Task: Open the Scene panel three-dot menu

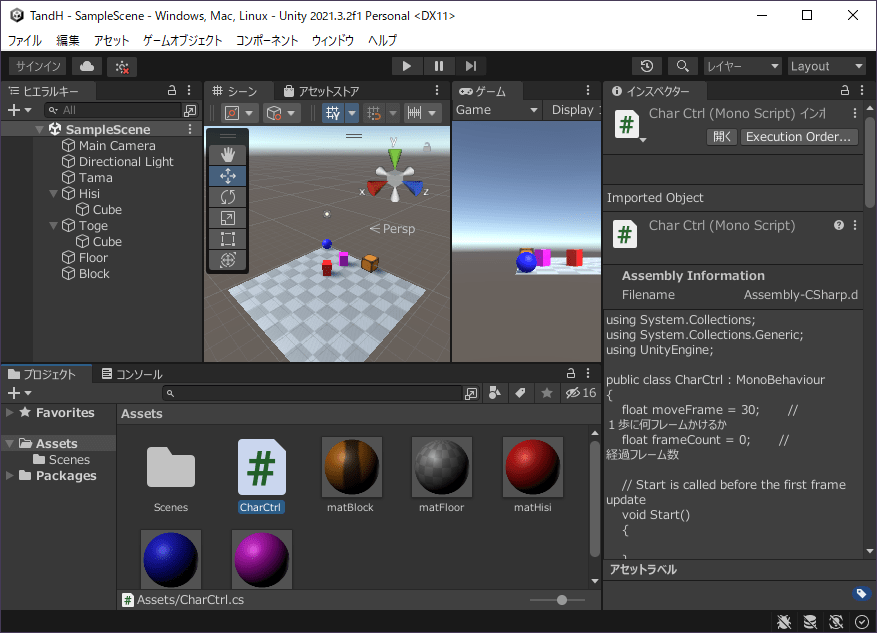Action: [437, 91]
